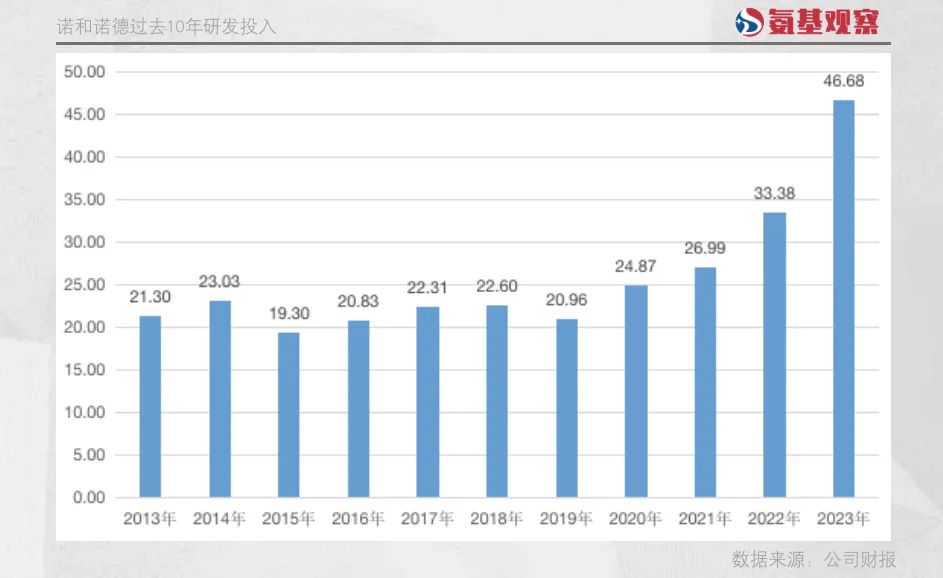Screen dimensions: 943x578
Task: Click the data label 21.30
Action: click(150, 297)
